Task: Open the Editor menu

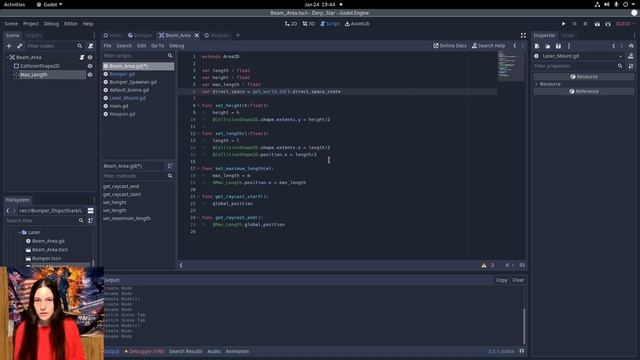Action: click(70, 24)
